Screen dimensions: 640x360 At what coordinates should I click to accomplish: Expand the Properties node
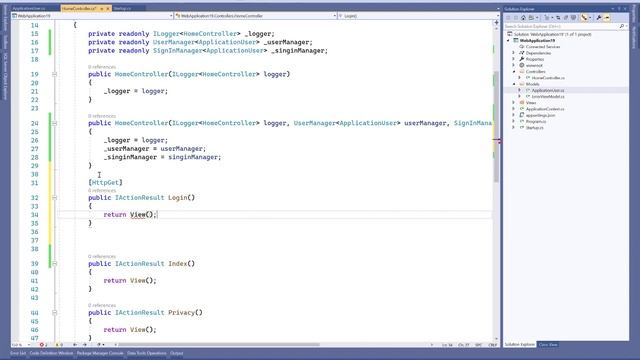[514, 59]
